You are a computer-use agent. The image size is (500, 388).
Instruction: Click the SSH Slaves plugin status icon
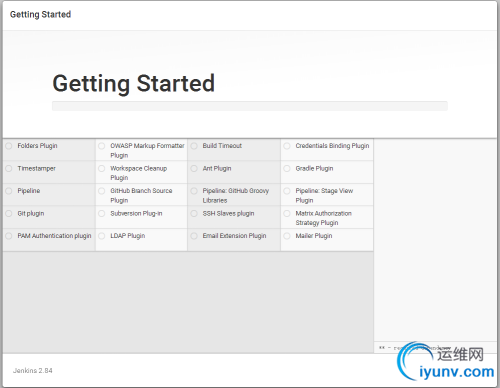[194, 214]
